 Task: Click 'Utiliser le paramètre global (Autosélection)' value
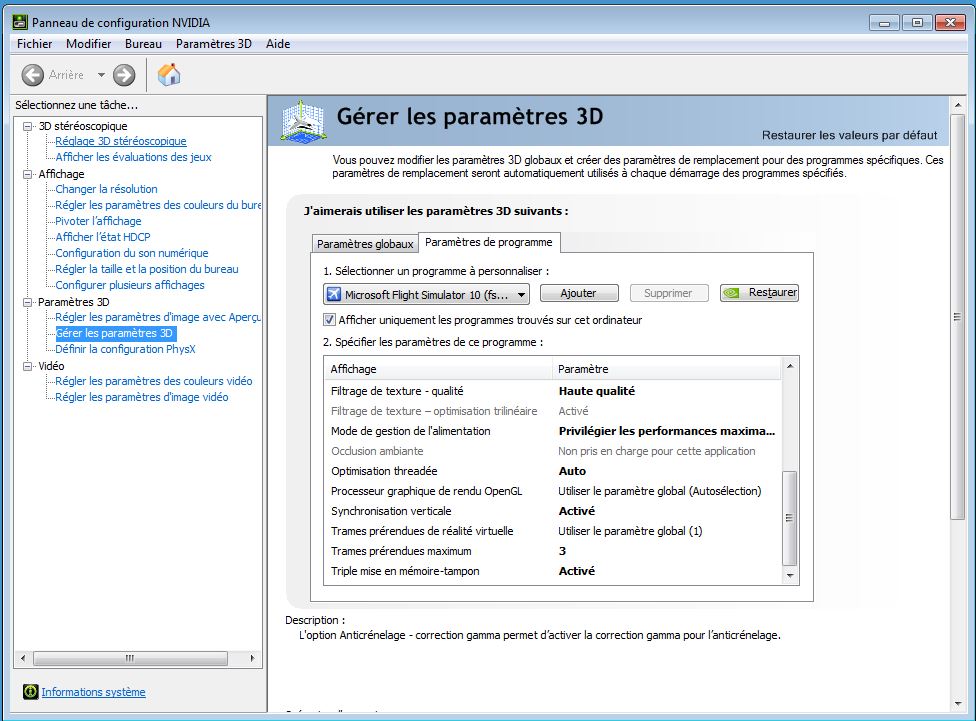[660, 491]
